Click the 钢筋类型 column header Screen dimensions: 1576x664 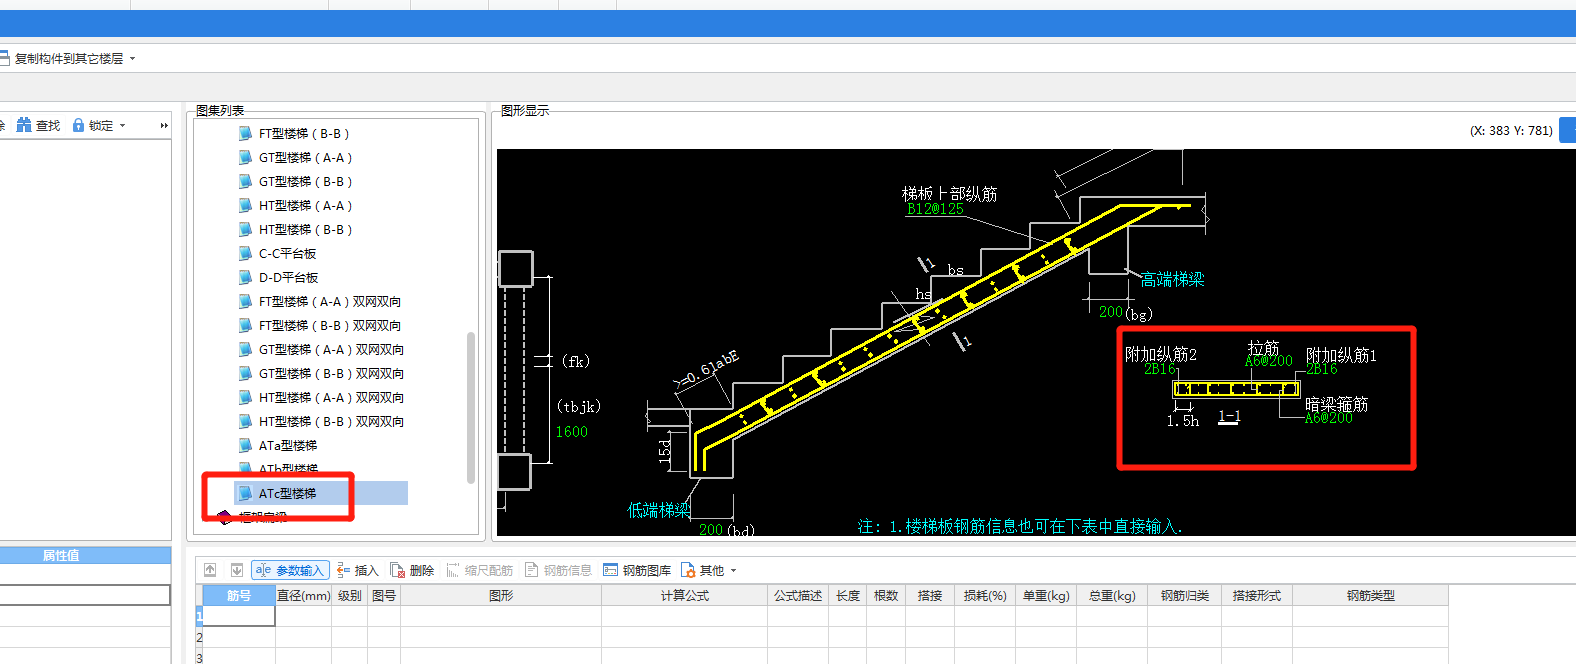1370,595
